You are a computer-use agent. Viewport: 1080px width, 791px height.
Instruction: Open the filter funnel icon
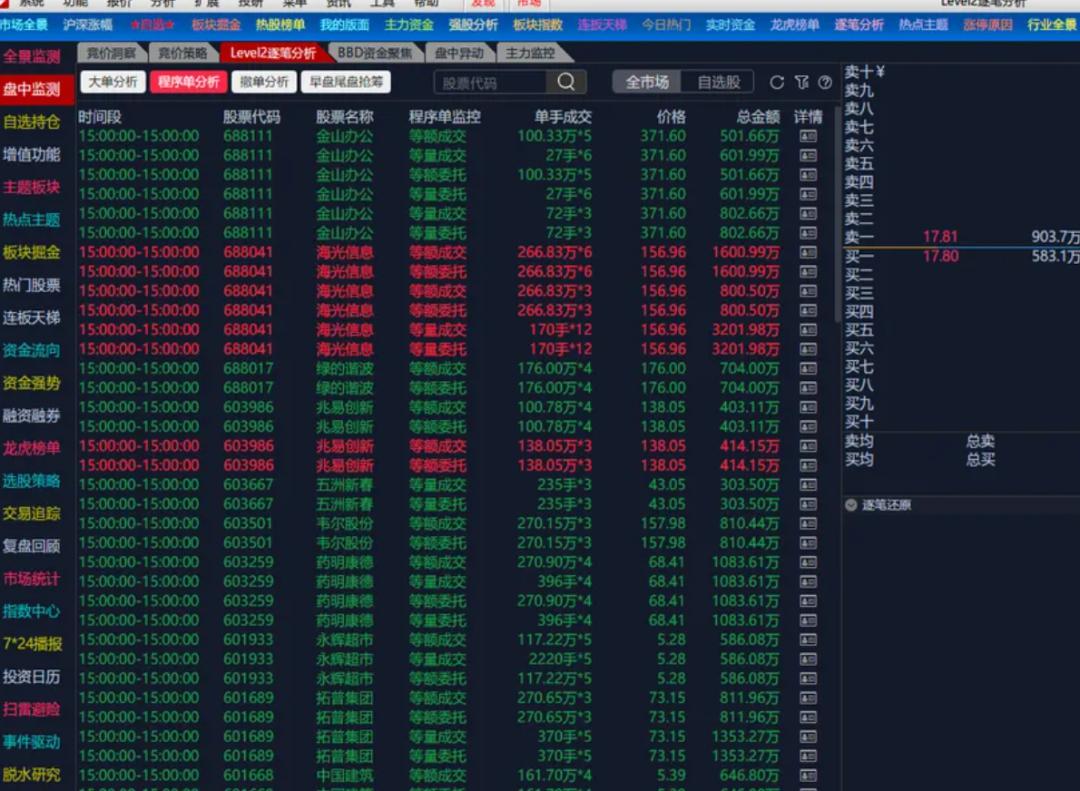(x=801, y=82)
